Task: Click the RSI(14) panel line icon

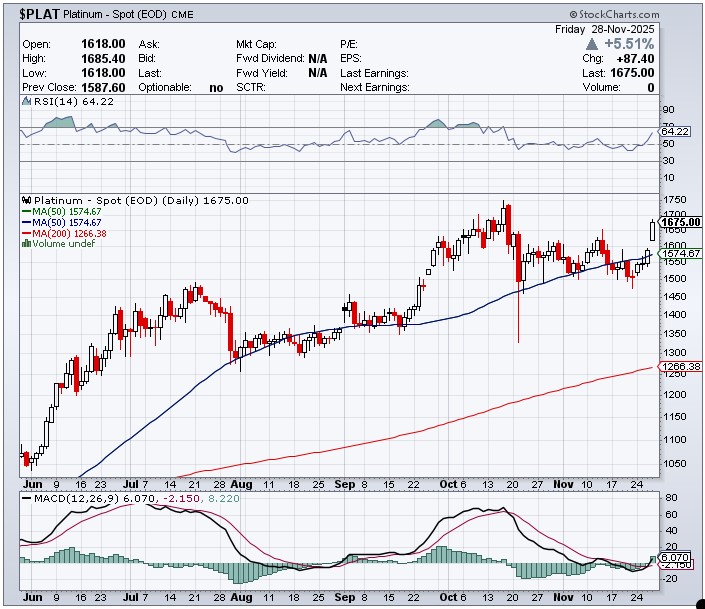Action: [x=27, y=101]
